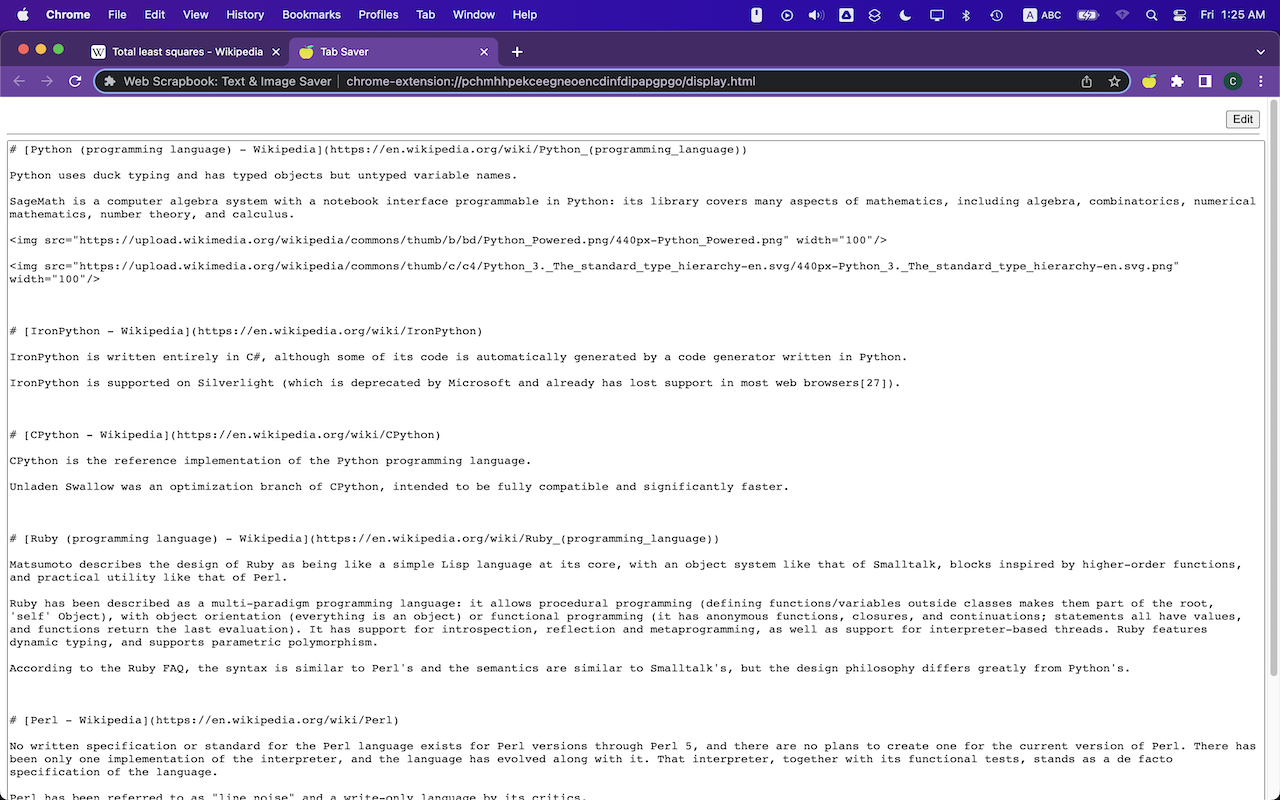Mute sound via the volume menu bar icon
The image size is (1280, 800).
click(814, 15)
